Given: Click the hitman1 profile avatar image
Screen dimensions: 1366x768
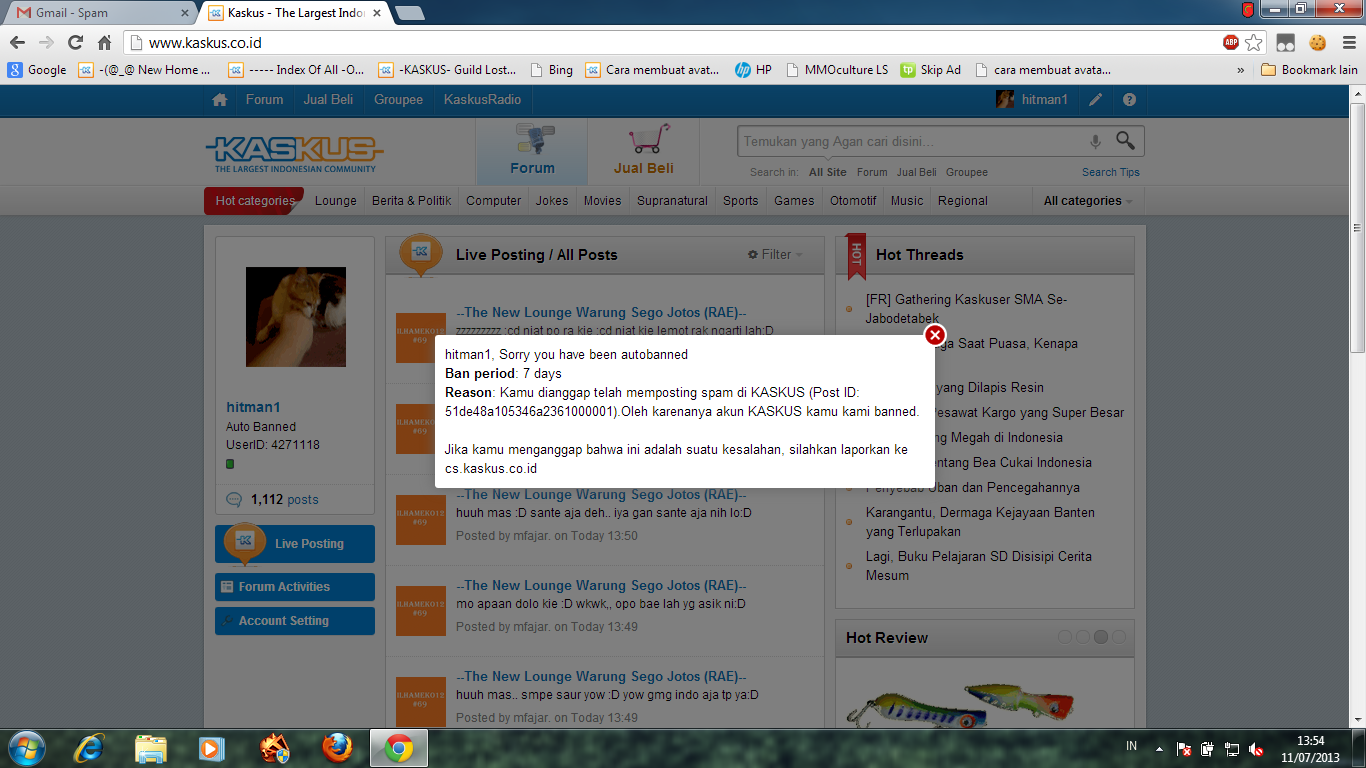Looking at the screenshot, I should tap(296, 317).
